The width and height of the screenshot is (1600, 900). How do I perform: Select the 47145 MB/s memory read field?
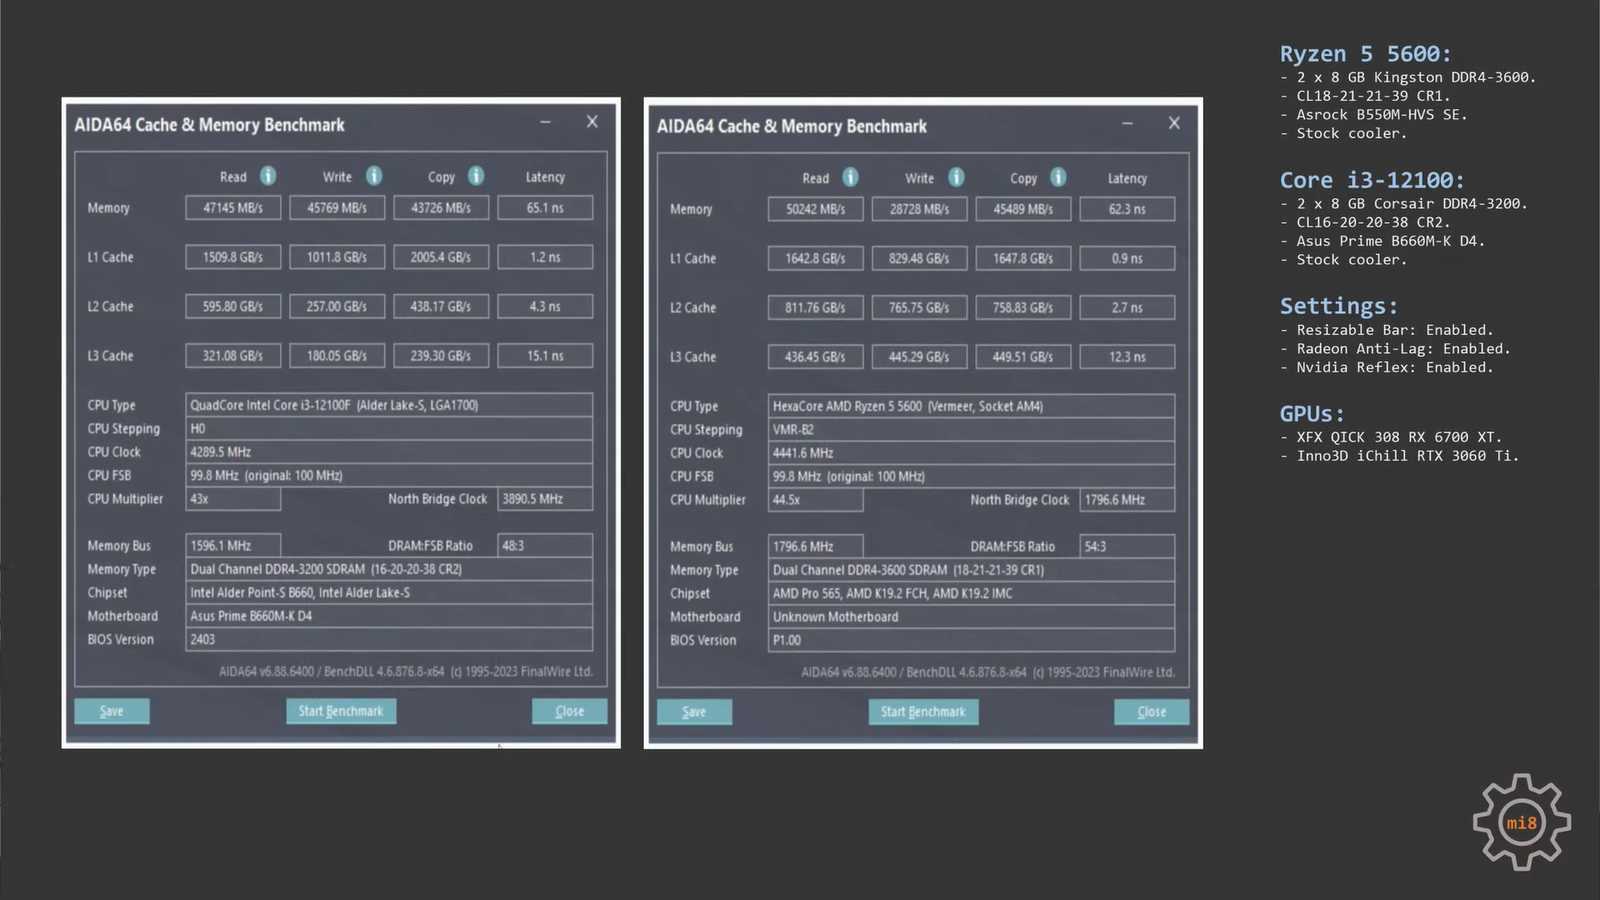pyautogui.click(x=233, y=208)
